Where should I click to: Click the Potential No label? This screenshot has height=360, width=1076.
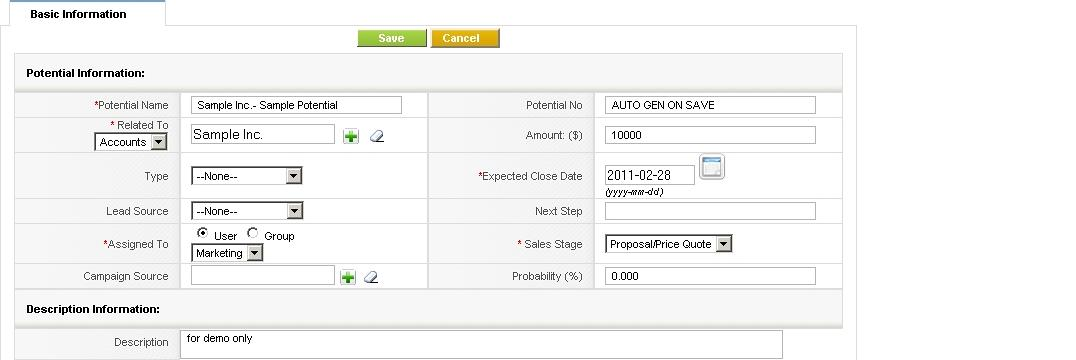click(x=554, y=106)
